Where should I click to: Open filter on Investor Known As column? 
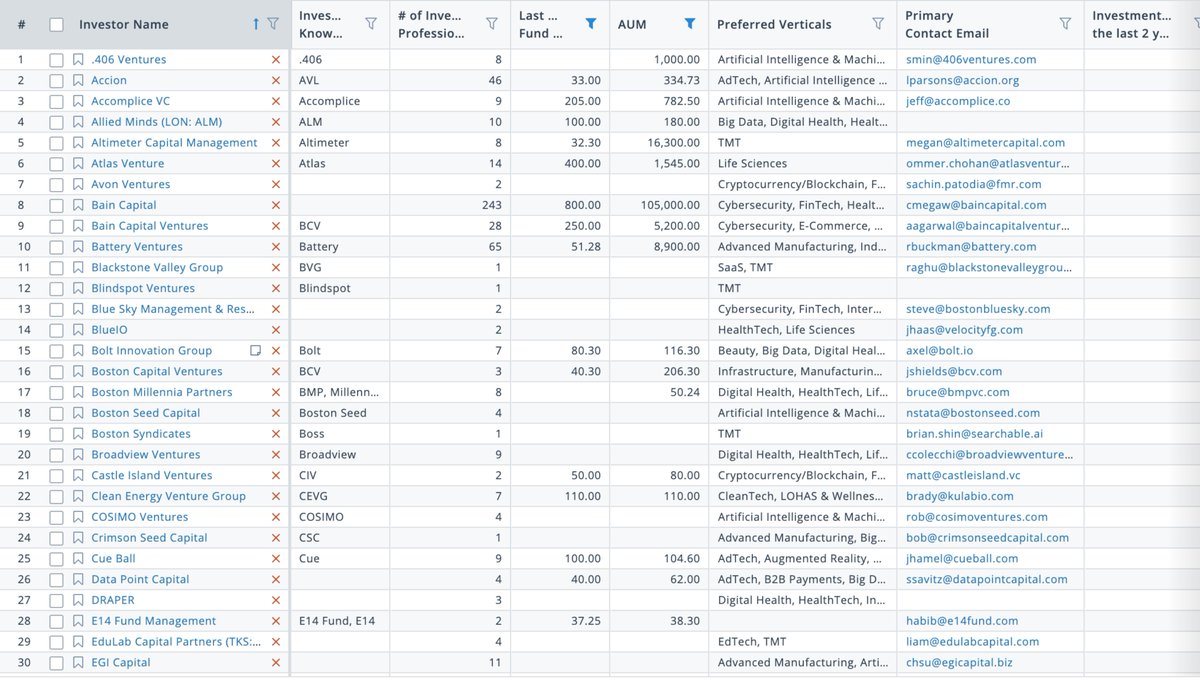point(371,24)
